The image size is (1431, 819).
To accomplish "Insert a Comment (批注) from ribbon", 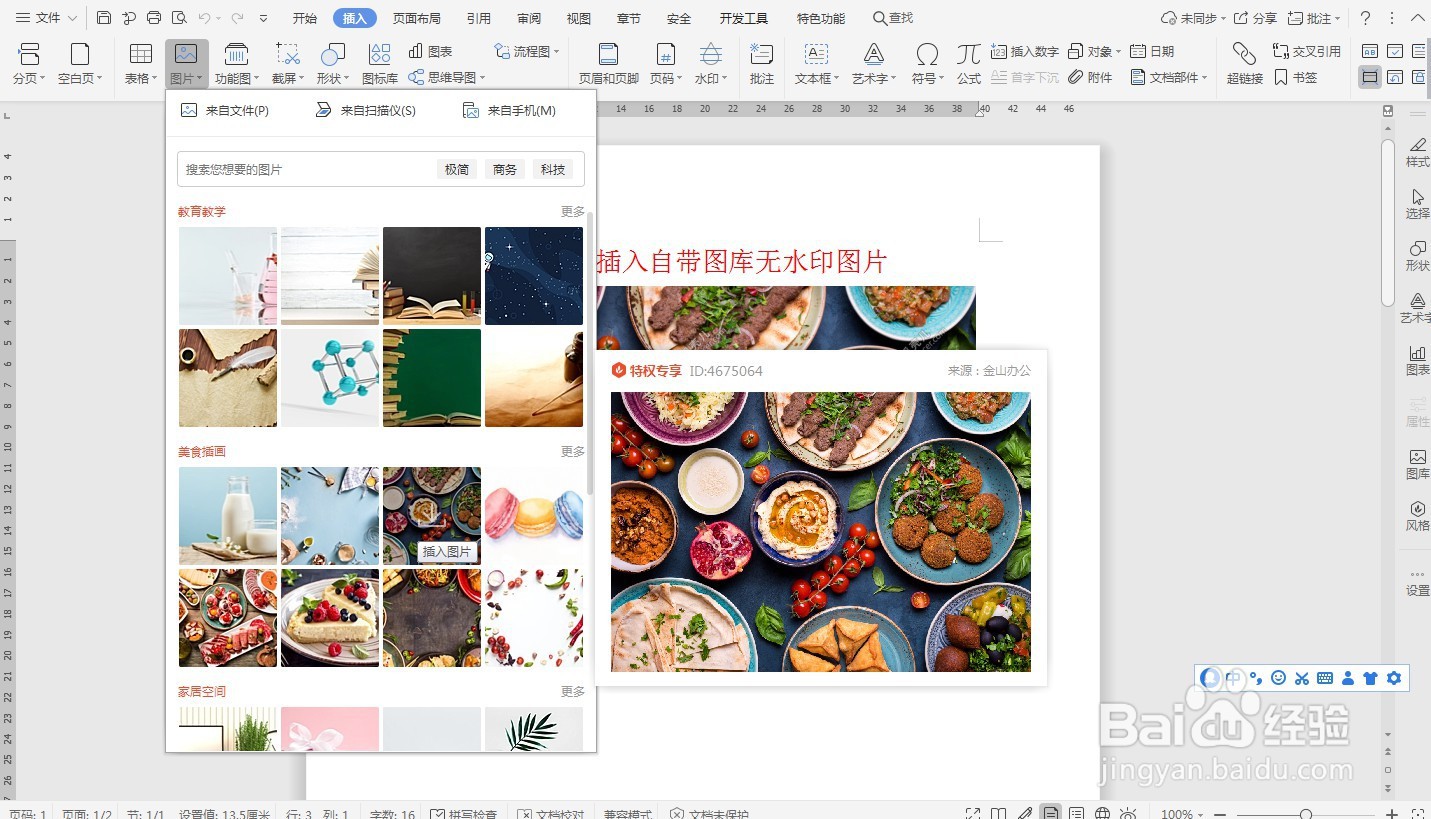I will 762,63.
